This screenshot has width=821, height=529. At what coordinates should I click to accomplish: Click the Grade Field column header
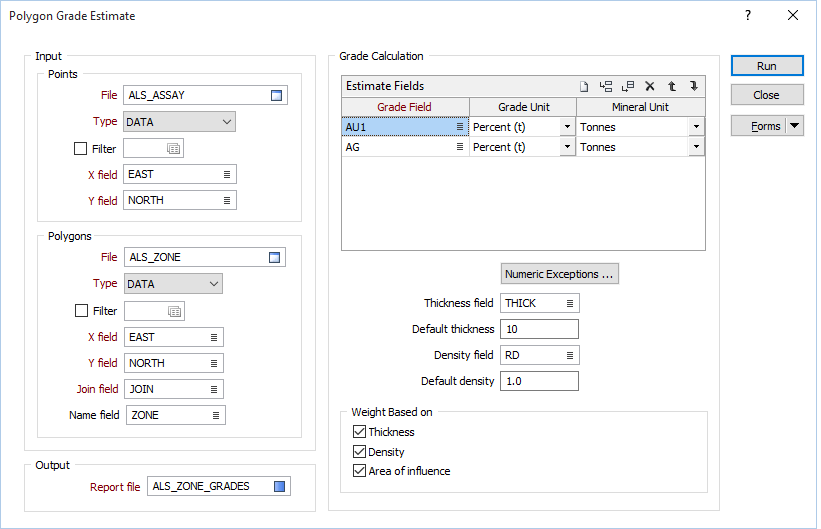pos(405,107)
